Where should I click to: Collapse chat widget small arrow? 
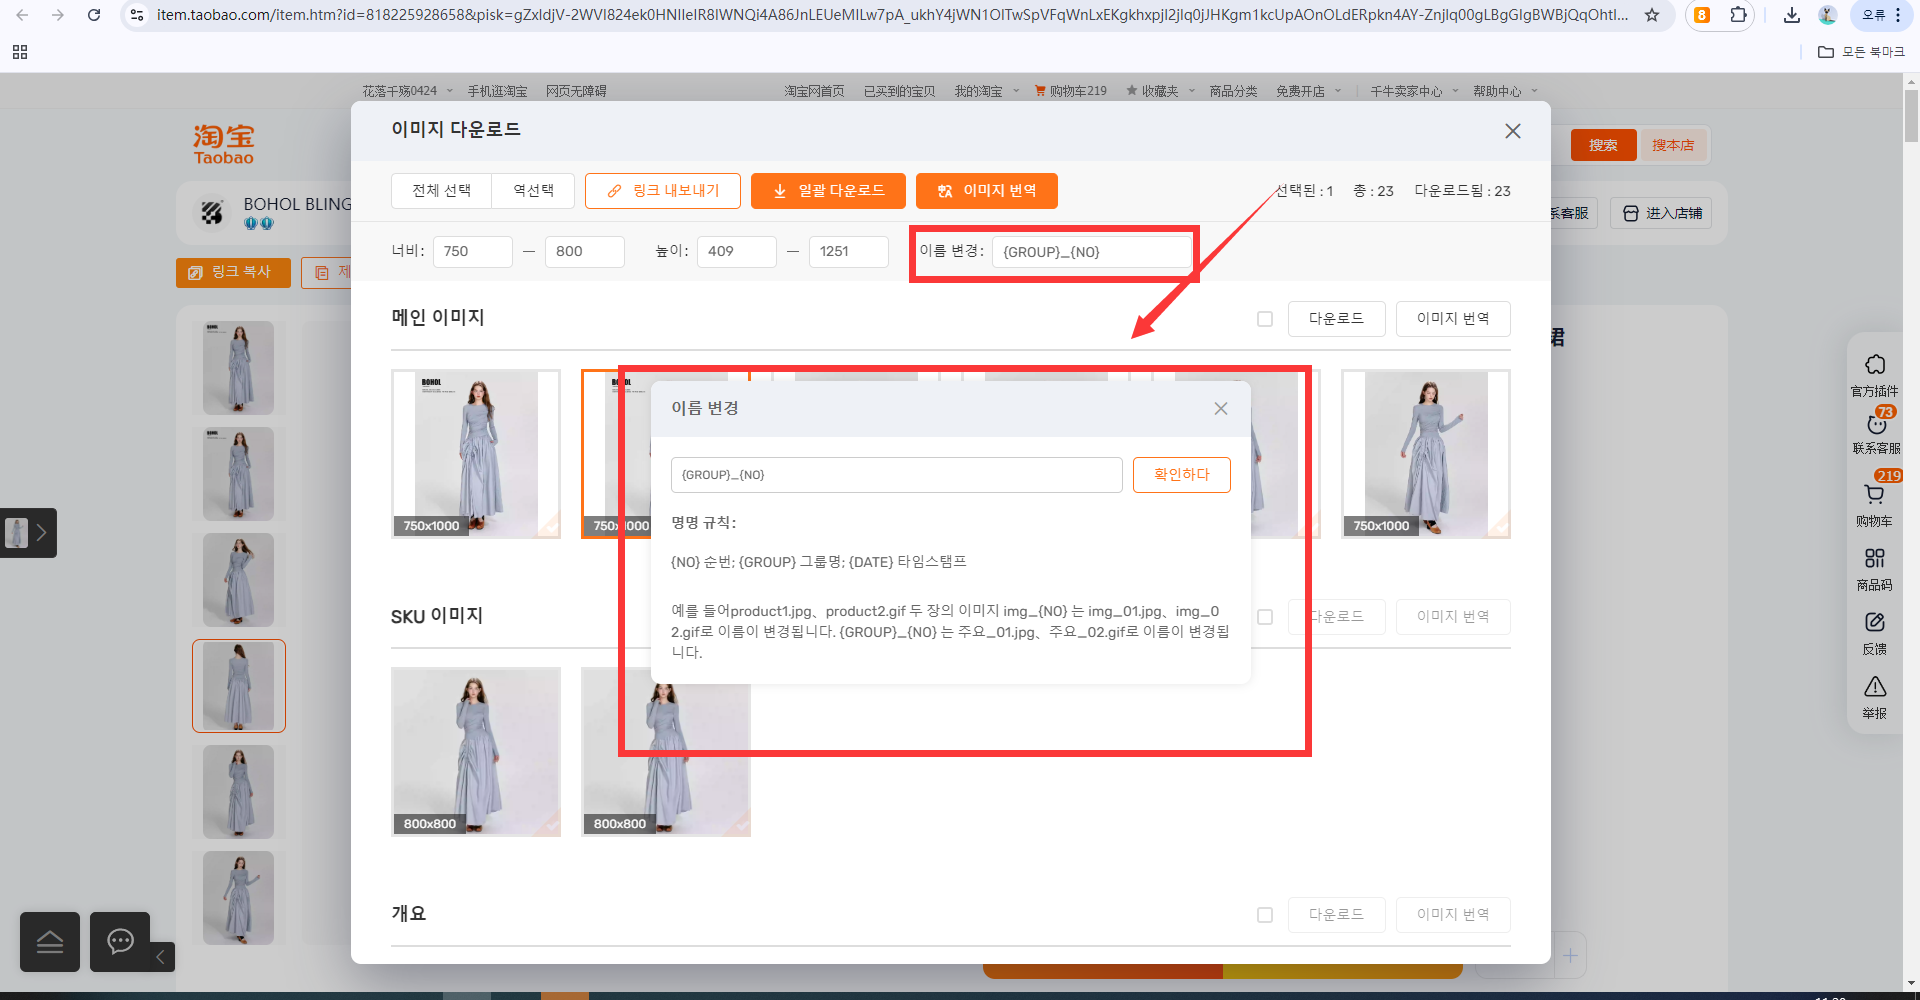click(161, 957)
